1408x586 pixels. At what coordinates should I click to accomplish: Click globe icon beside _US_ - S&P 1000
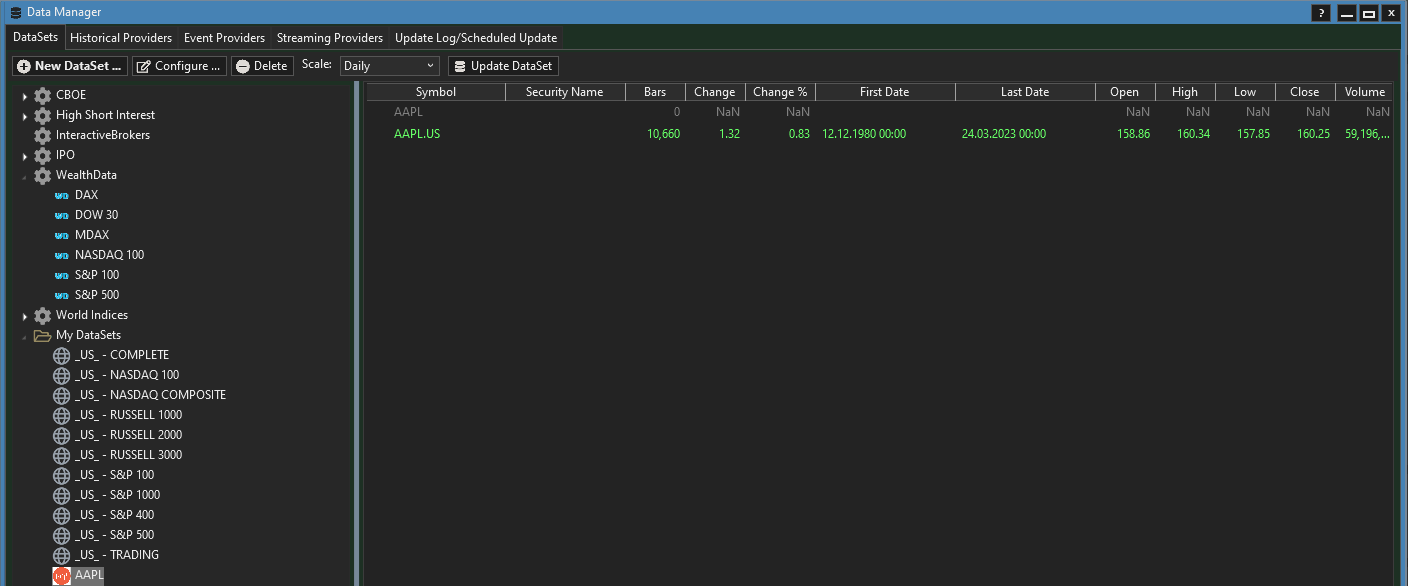click(61, 495)
